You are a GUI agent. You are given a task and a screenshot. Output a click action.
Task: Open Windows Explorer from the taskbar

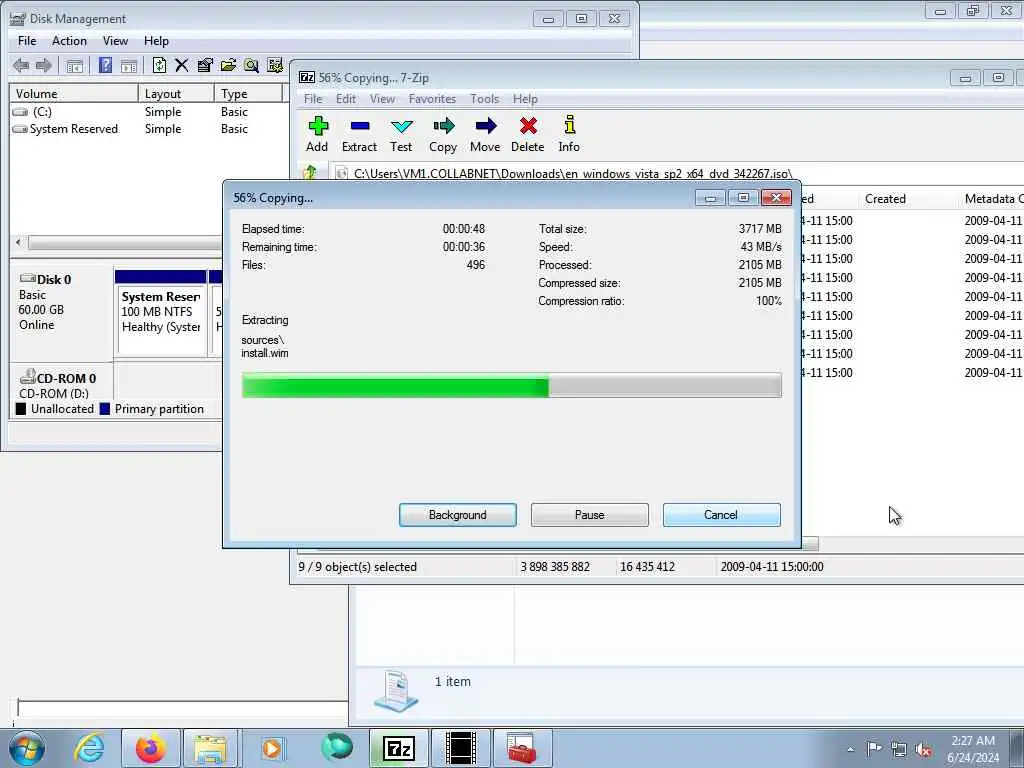pyautogui.click(x=210, y=748)
